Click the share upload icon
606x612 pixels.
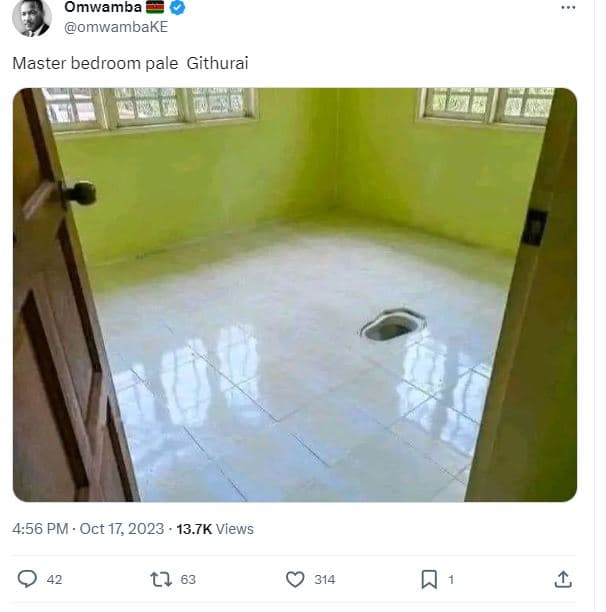tap(563, 579)
